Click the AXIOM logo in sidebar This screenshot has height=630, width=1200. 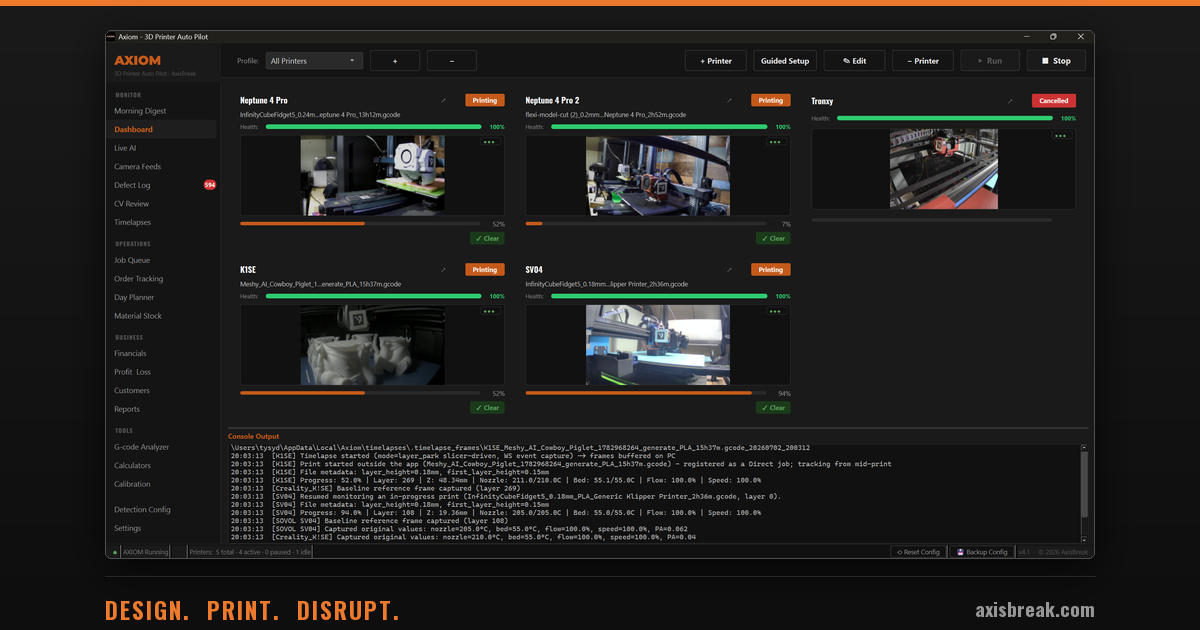point(137,61)
